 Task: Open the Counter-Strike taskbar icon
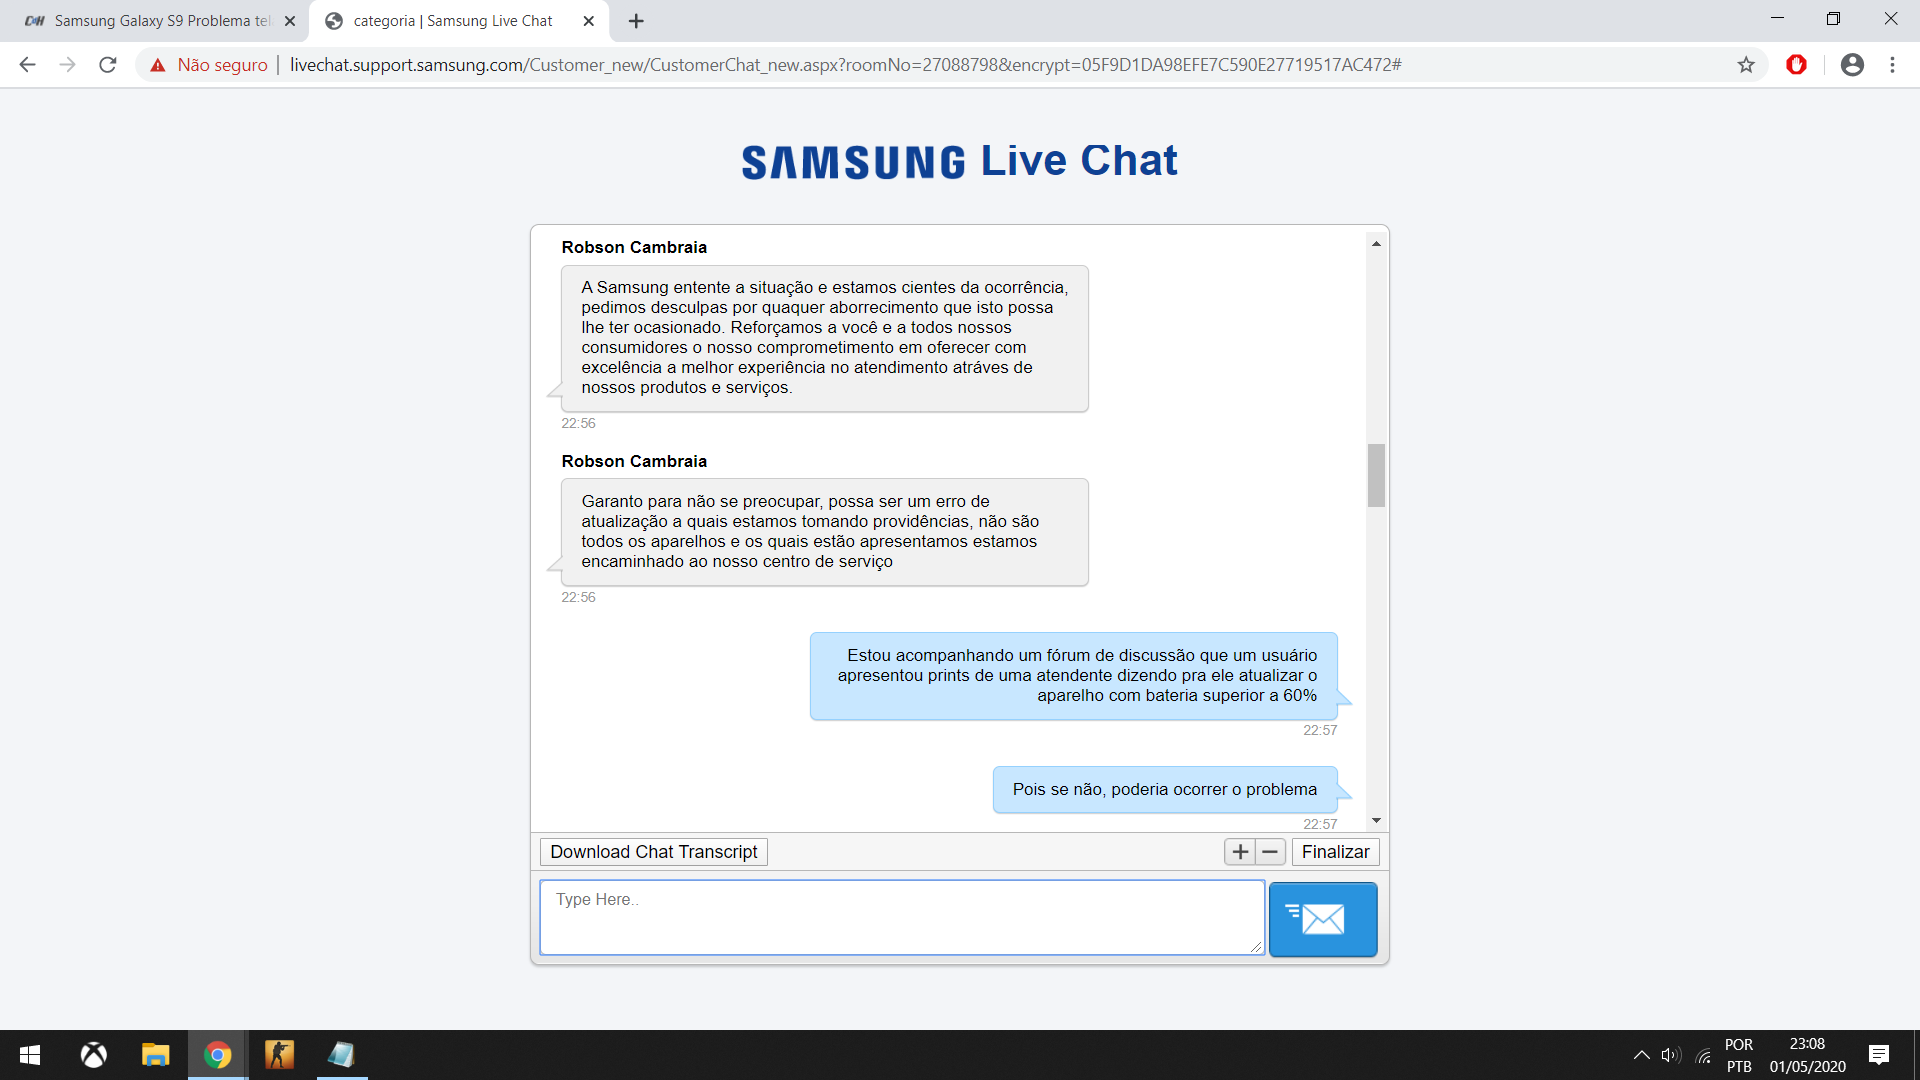279,1055
